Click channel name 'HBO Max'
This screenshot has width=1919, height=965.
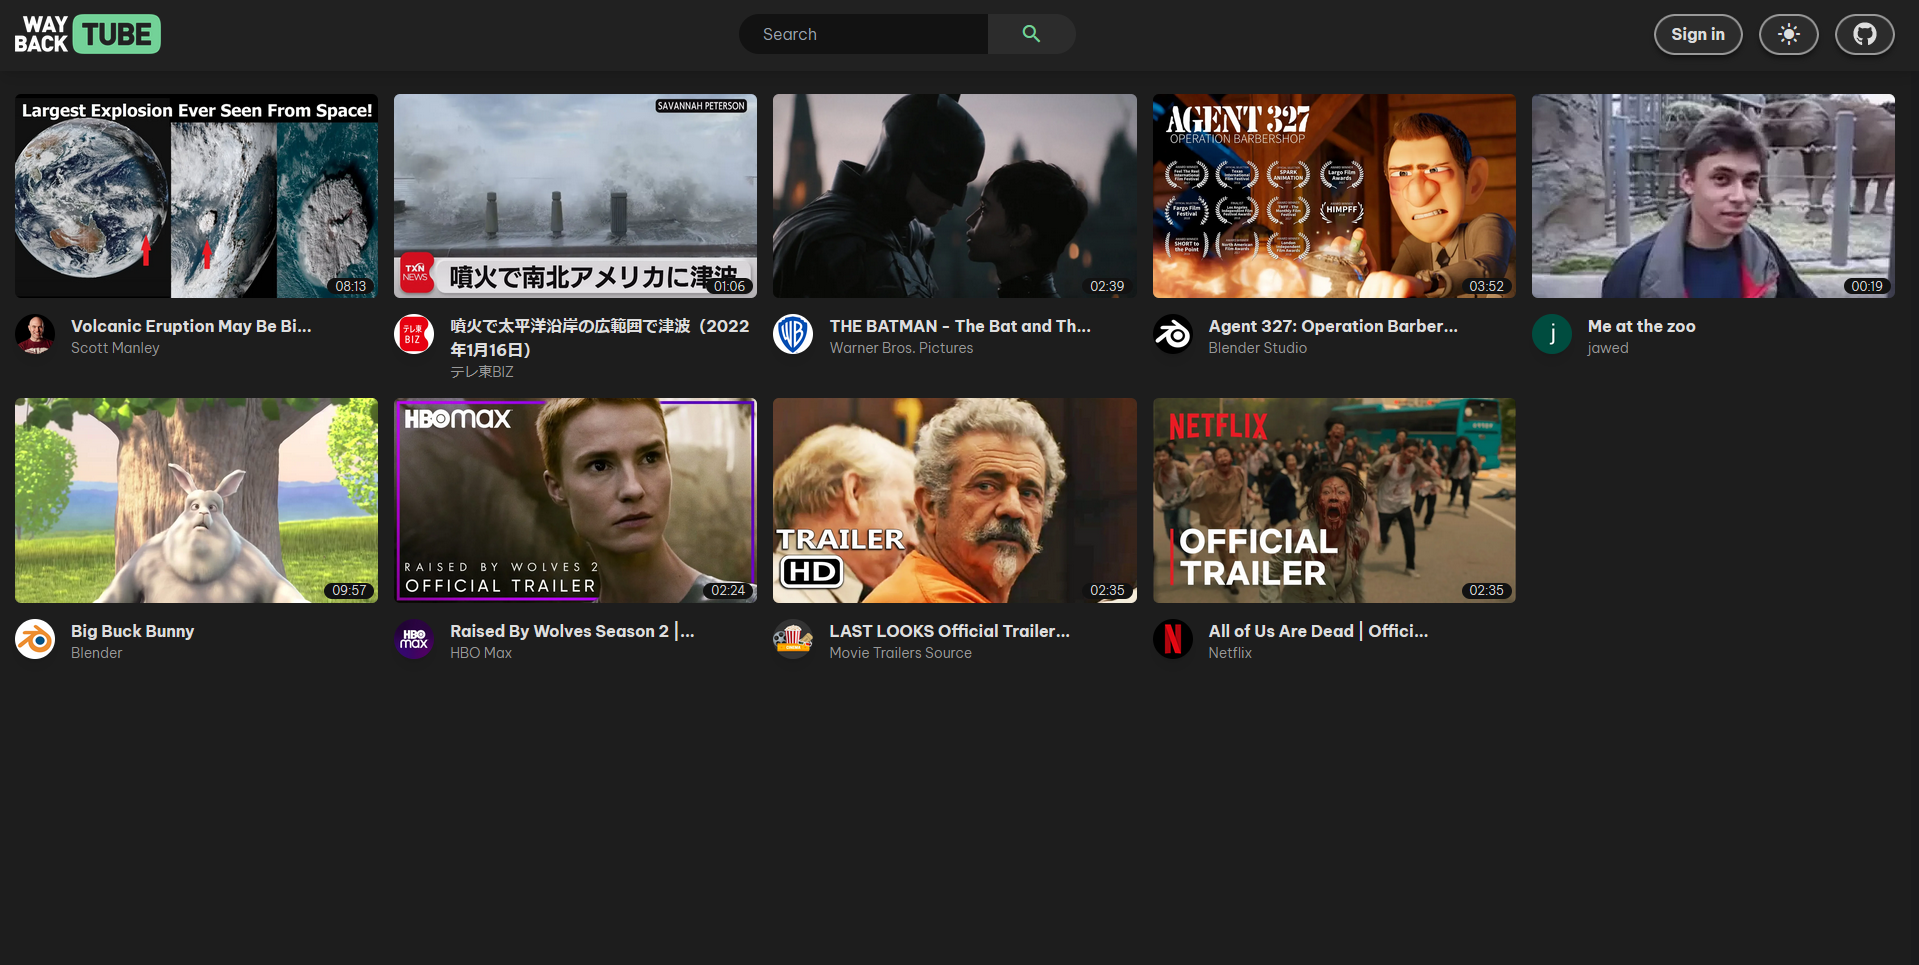481,653
